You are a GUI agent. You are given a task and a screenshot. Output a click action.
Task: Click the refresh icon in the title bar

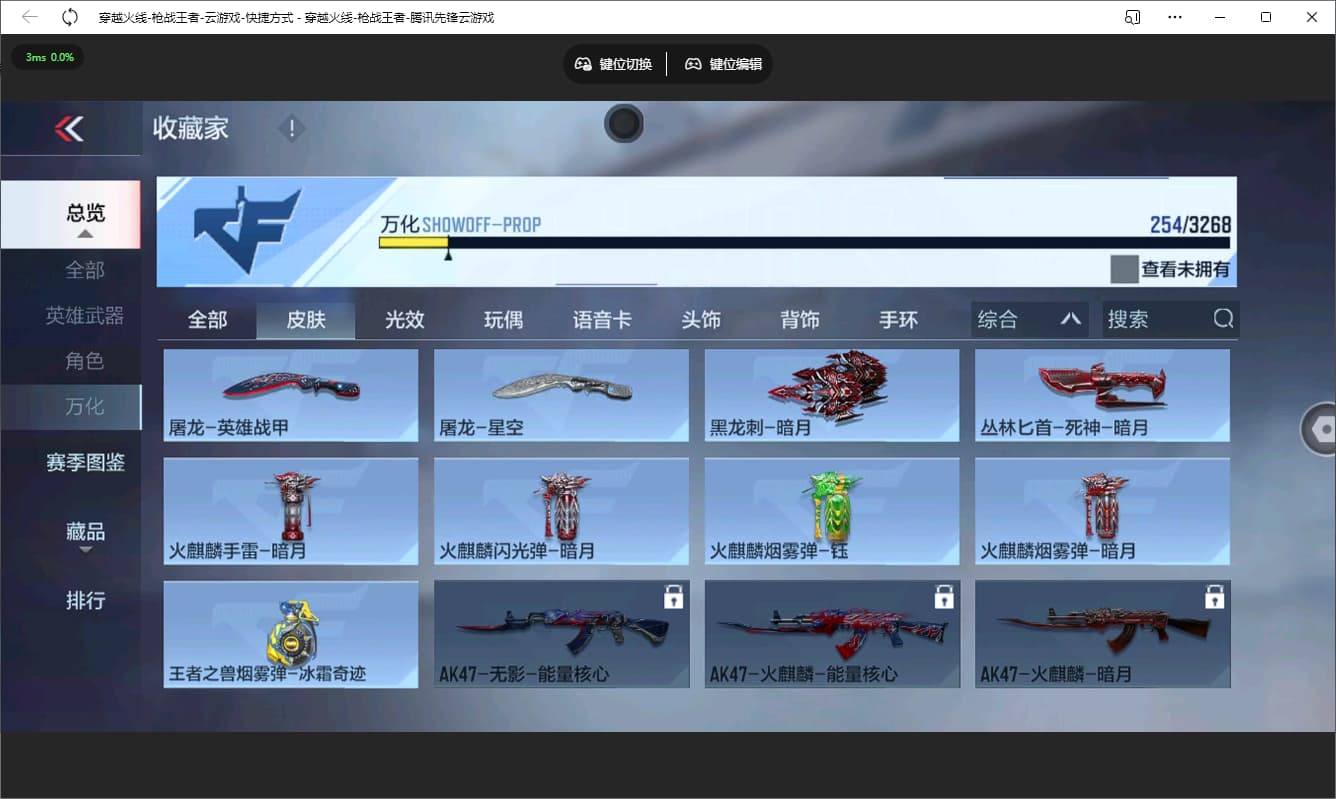[68, 16]
